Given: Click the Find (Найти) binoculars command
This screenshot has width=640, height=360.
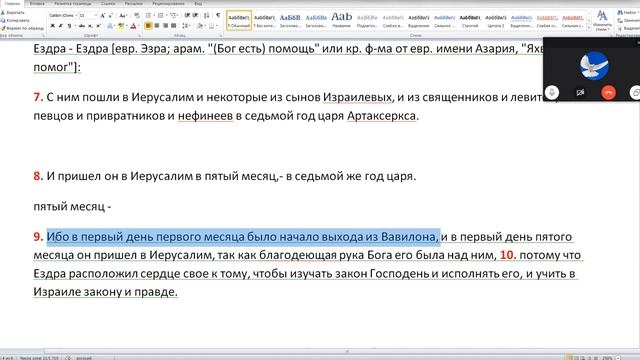Looking at the screenshot, I should (x=628, y=13).
